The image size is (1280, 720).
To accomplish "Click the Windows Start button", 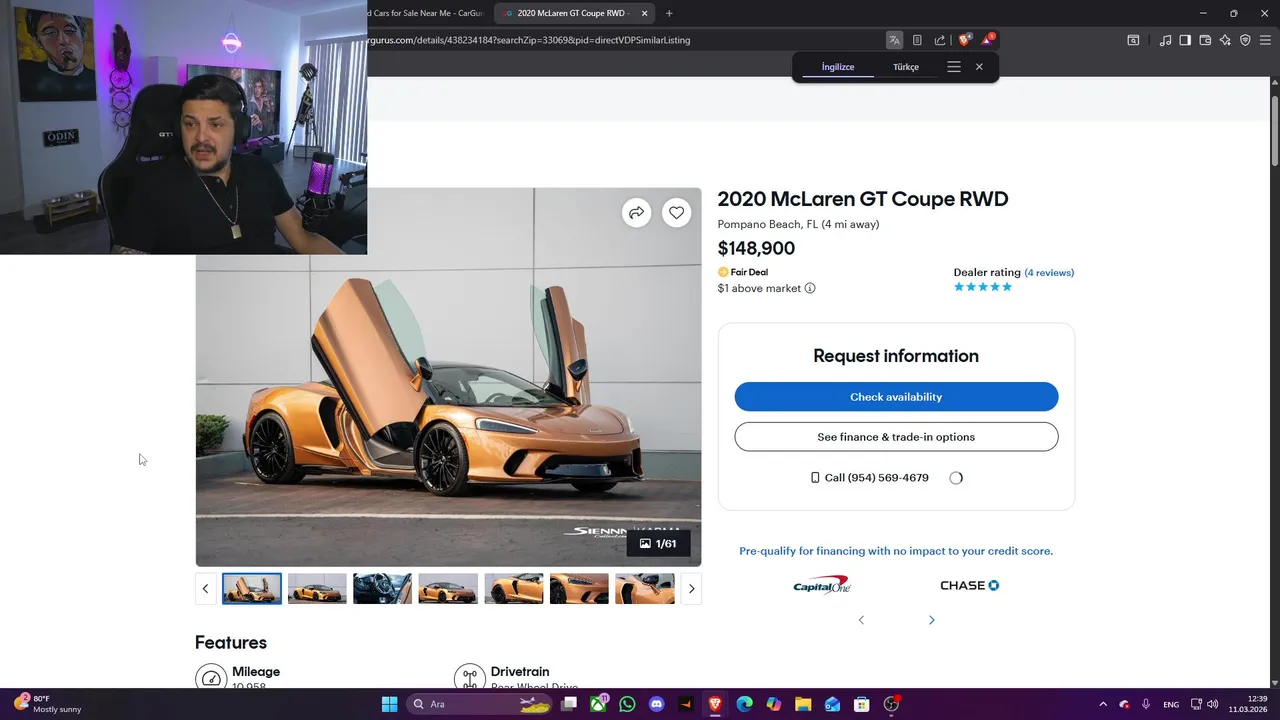I will click(x=389, y=704).
